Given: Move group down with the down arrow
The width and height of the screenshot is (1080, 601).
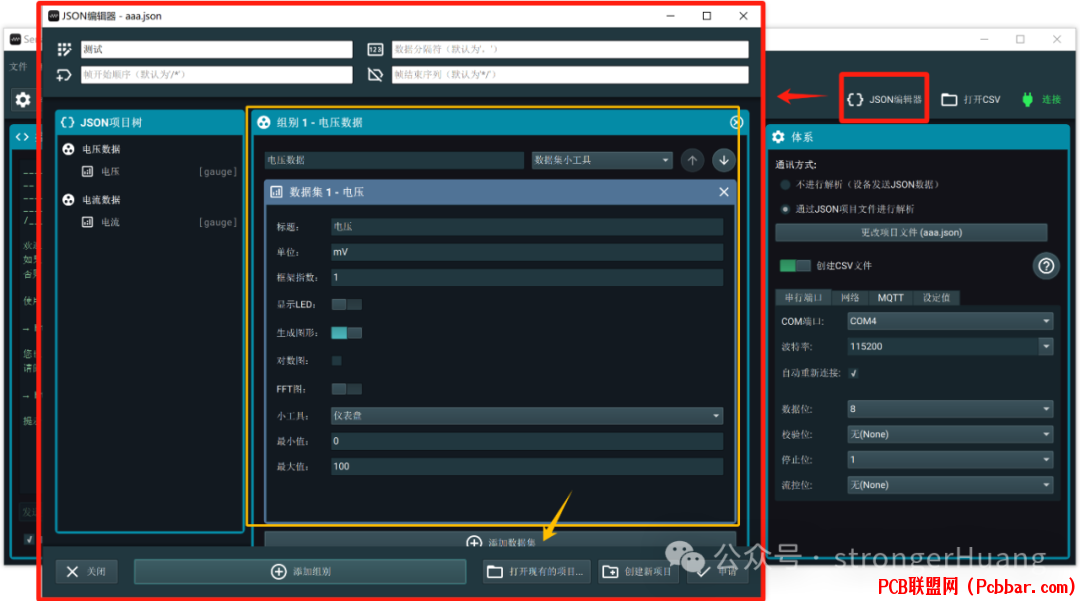Looking at the screenshot, I should pyautogui.click(x=723, y=160).
